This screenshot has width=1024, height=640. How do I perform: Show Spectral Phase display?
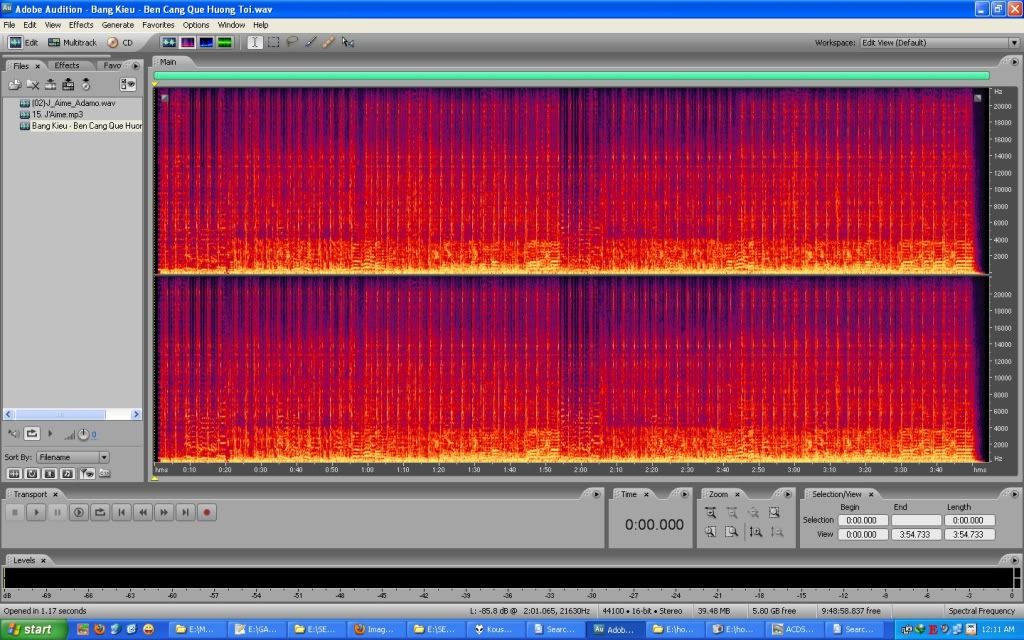point(225,42)
